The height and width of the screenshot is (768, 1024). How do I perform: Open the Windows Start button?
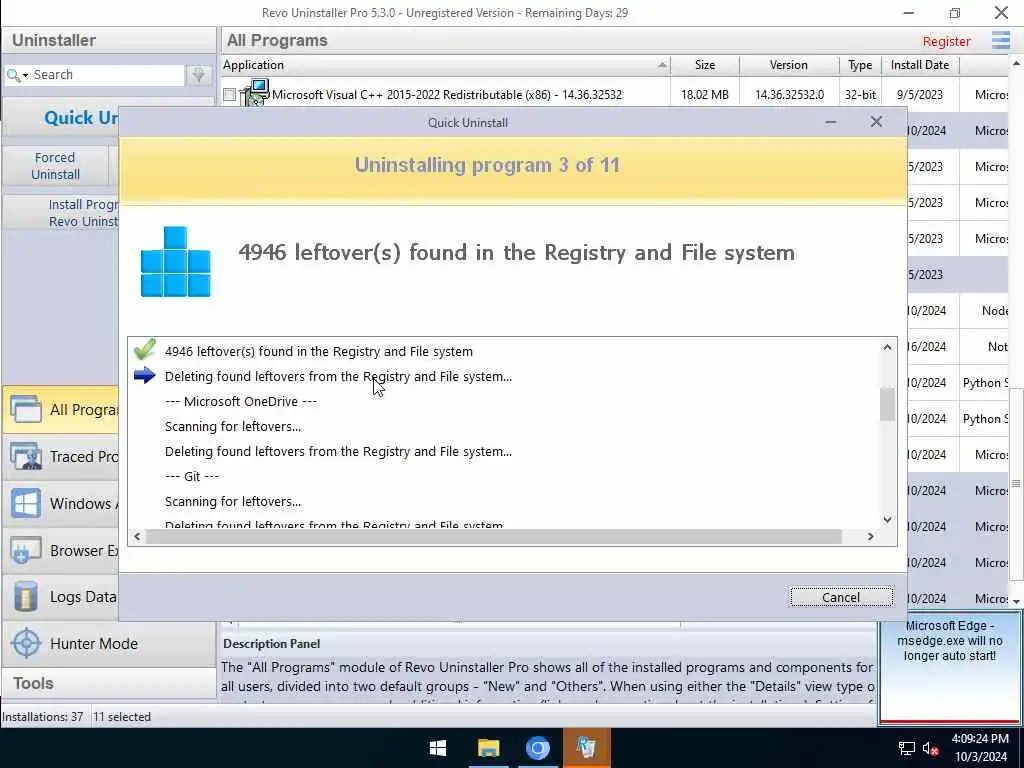(438, 748)
